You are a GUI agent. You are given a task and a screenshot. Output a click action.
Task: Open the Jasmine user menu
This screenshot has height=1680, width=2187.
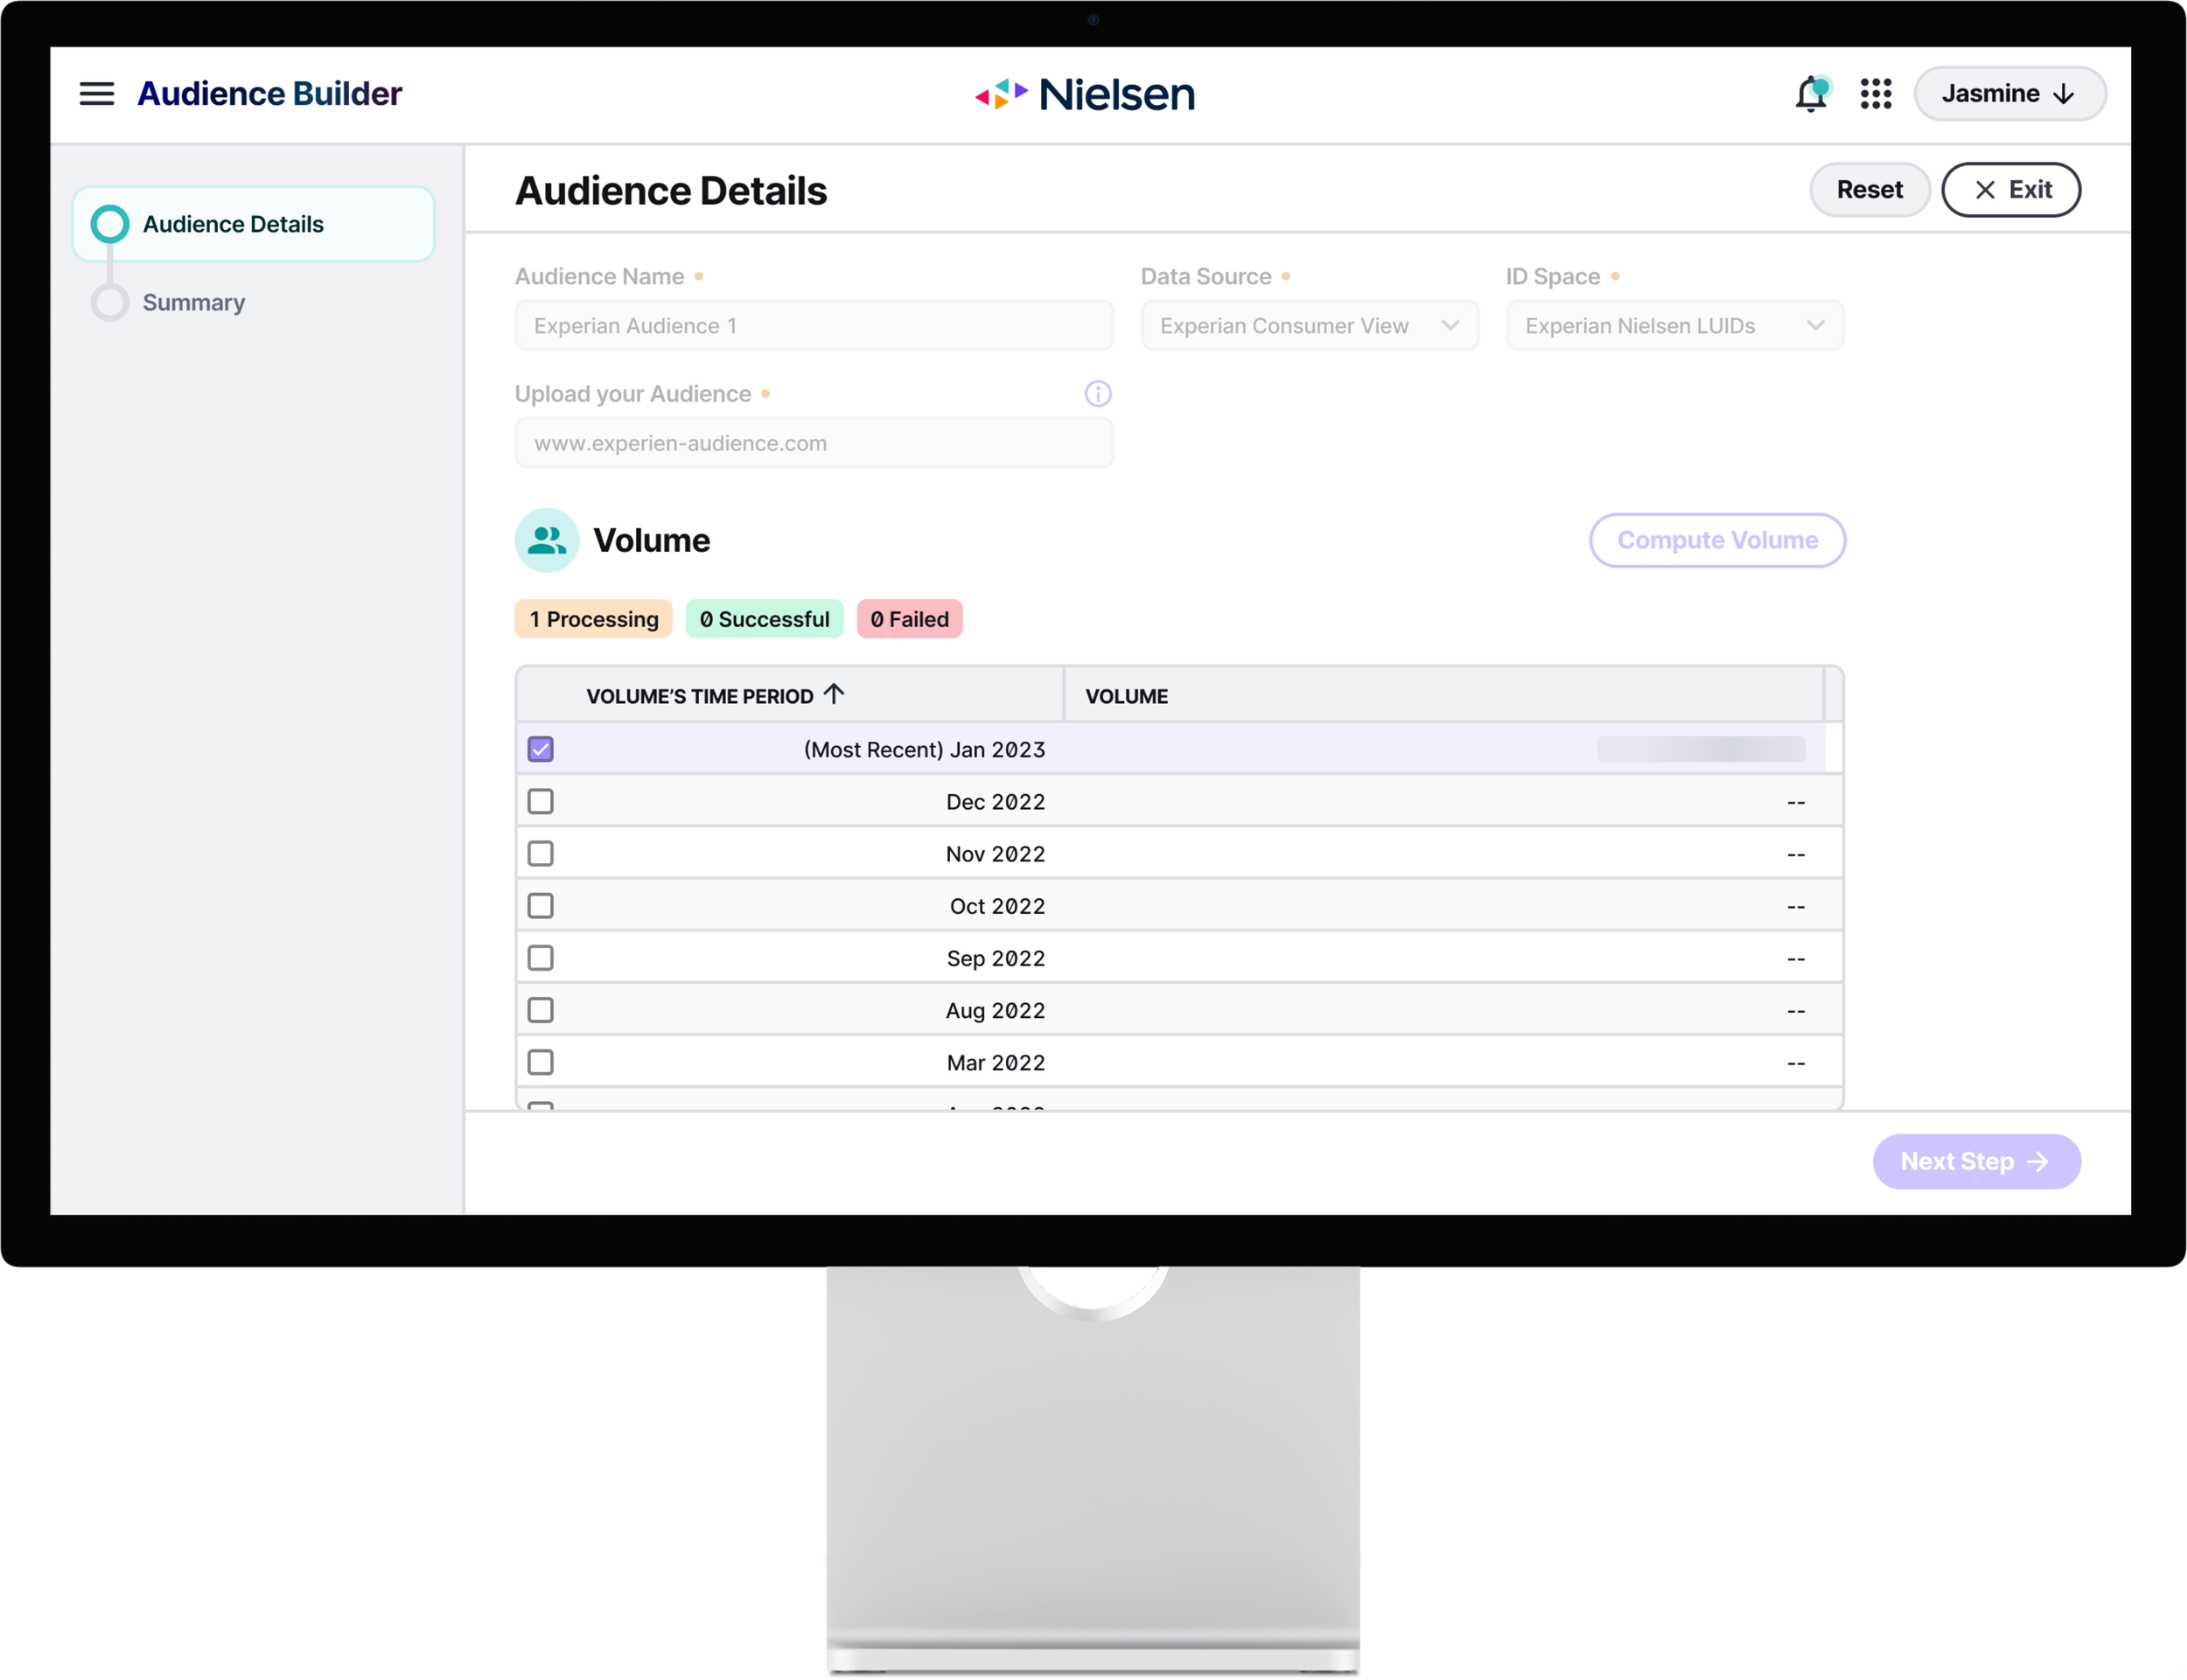2009,94
